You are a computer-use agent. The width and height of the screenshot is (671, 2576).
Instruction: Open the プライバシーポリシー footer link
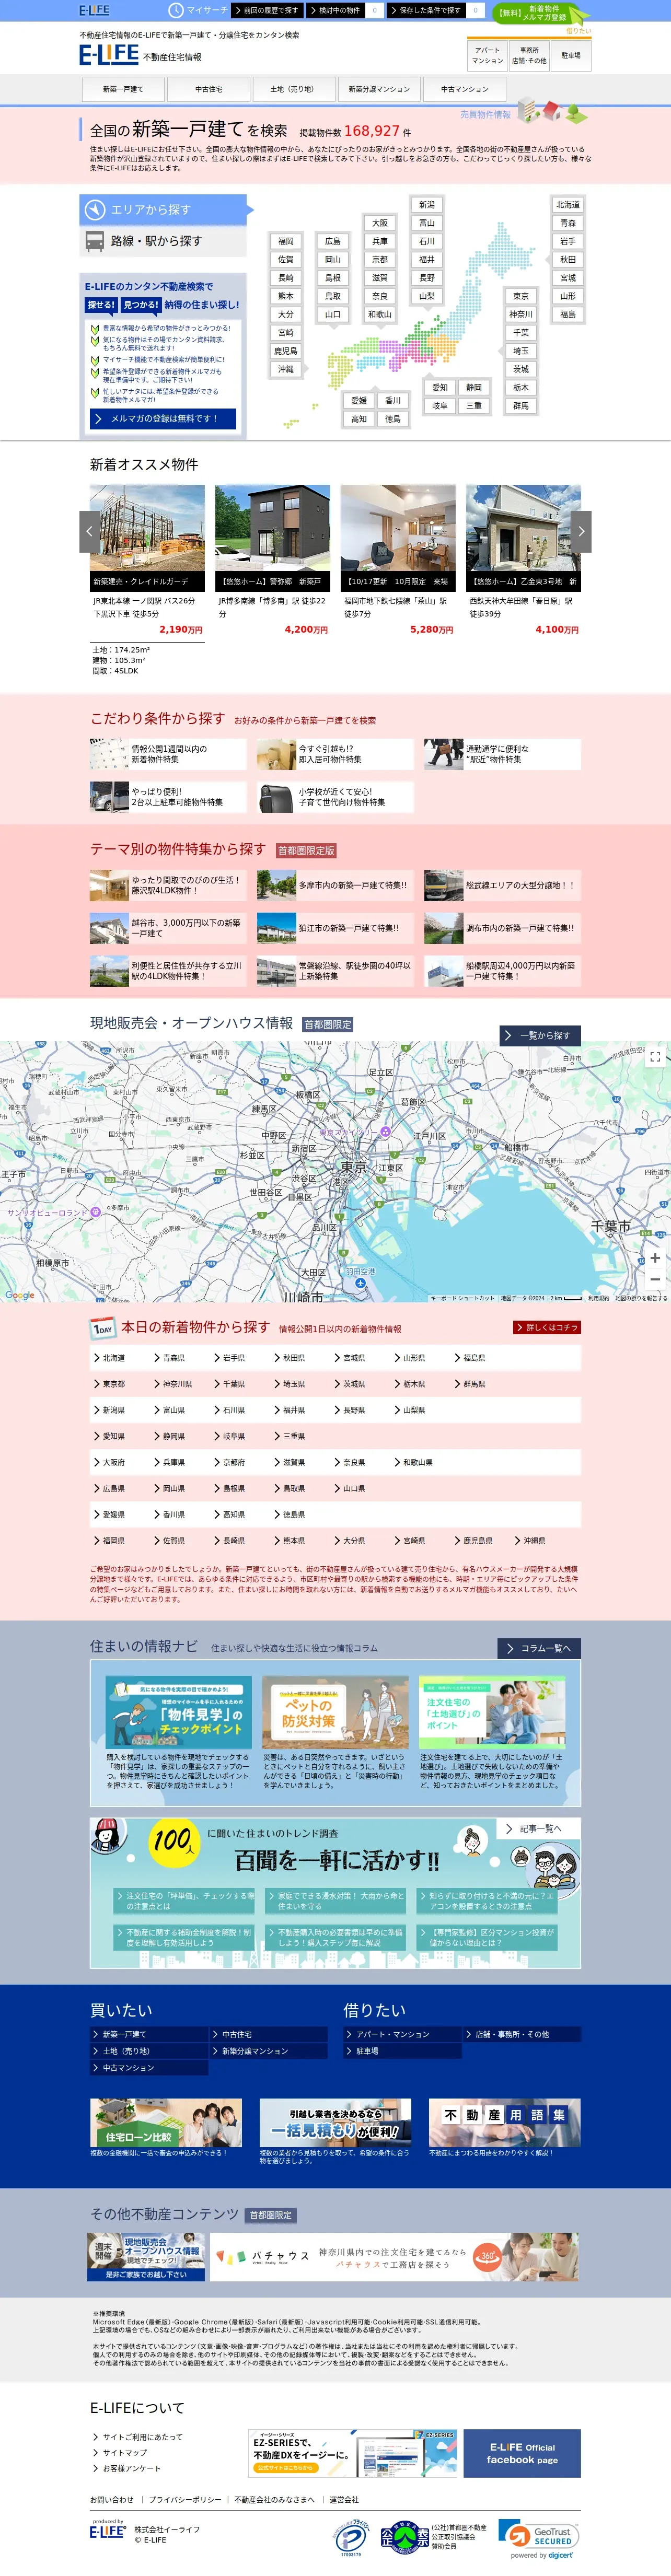[x=185, y=2499]
